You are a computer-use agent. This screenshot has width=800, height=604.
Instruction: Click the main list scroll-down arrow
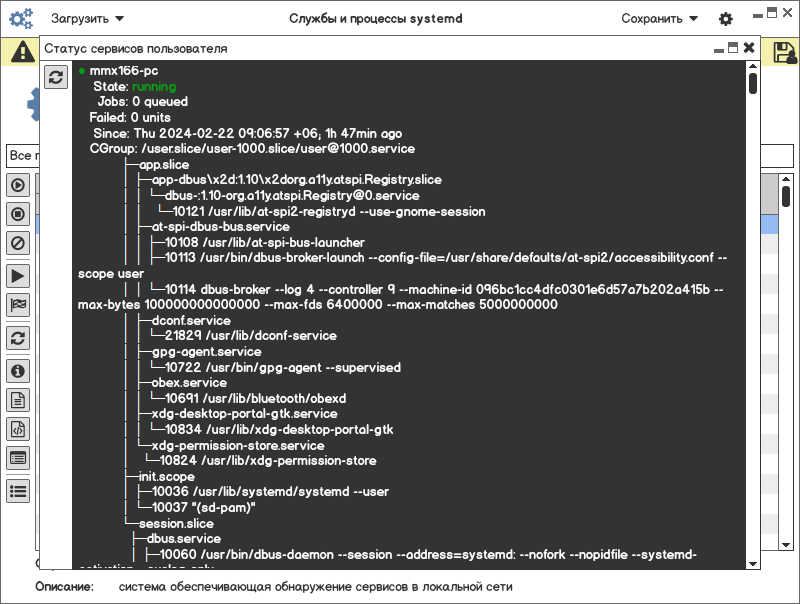(x=786, y=545)
